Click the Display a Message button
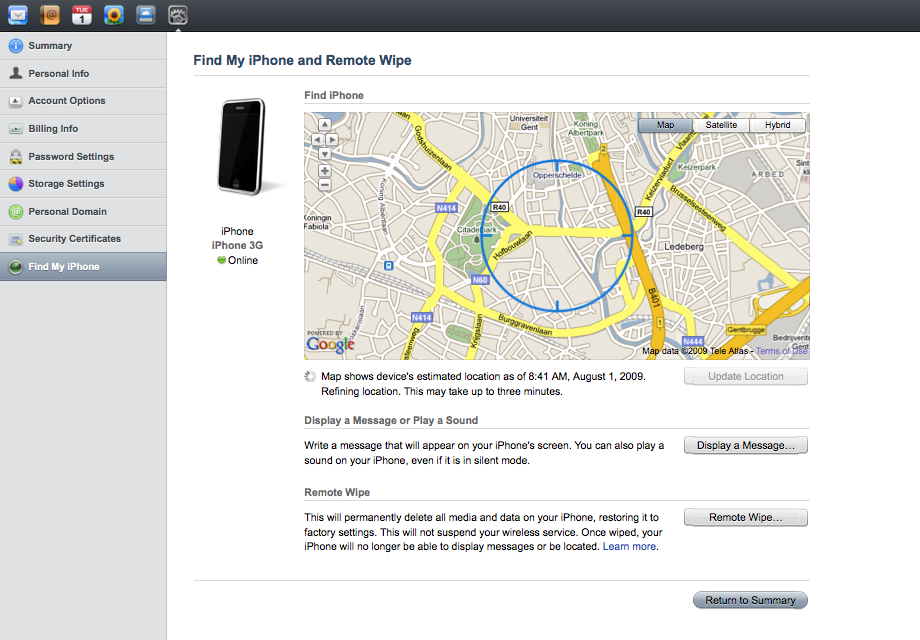This screenshot has height=640, width=920. click(745, 444)
